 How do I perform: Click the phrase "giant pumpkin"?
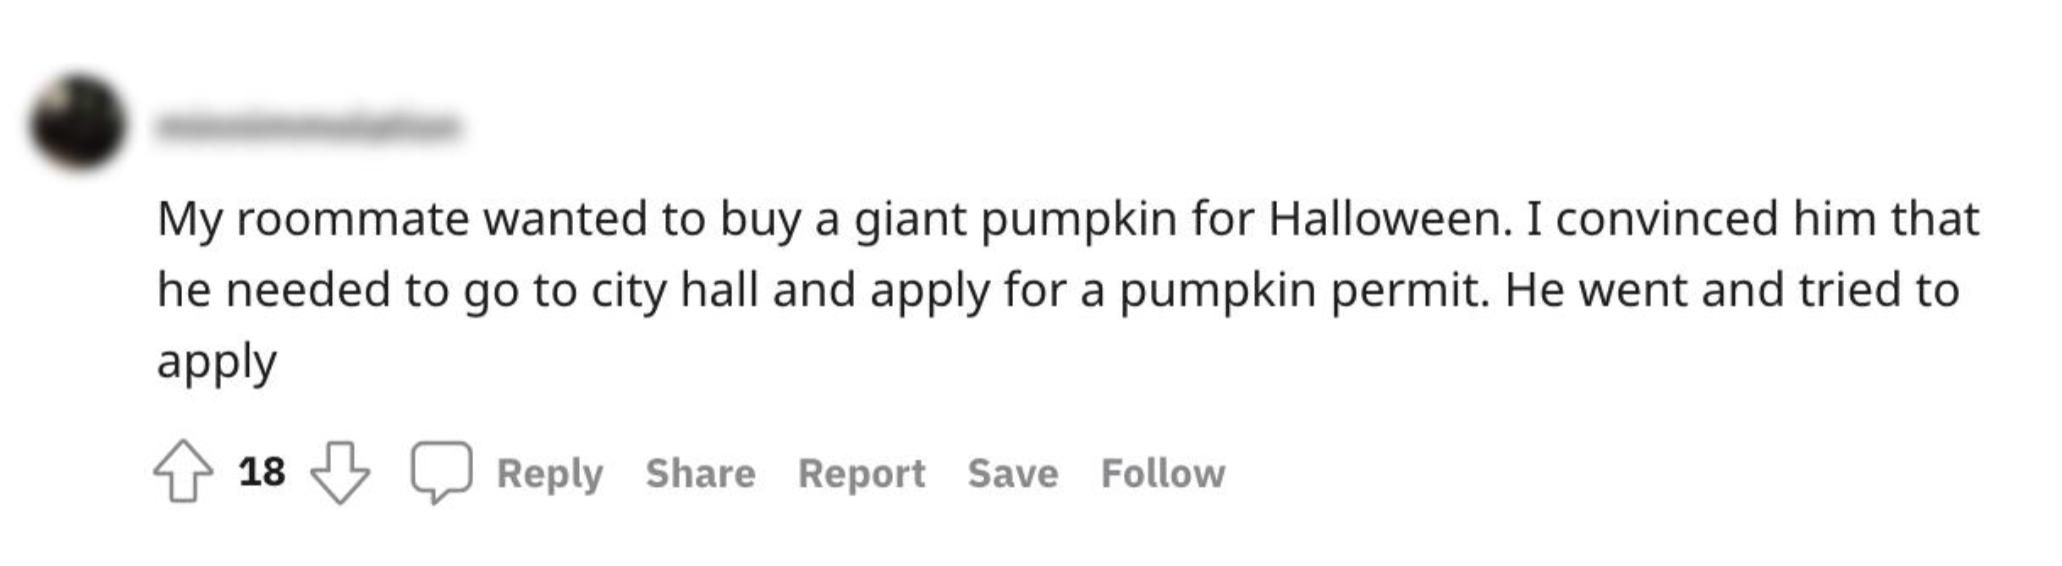click(1014, 221)
